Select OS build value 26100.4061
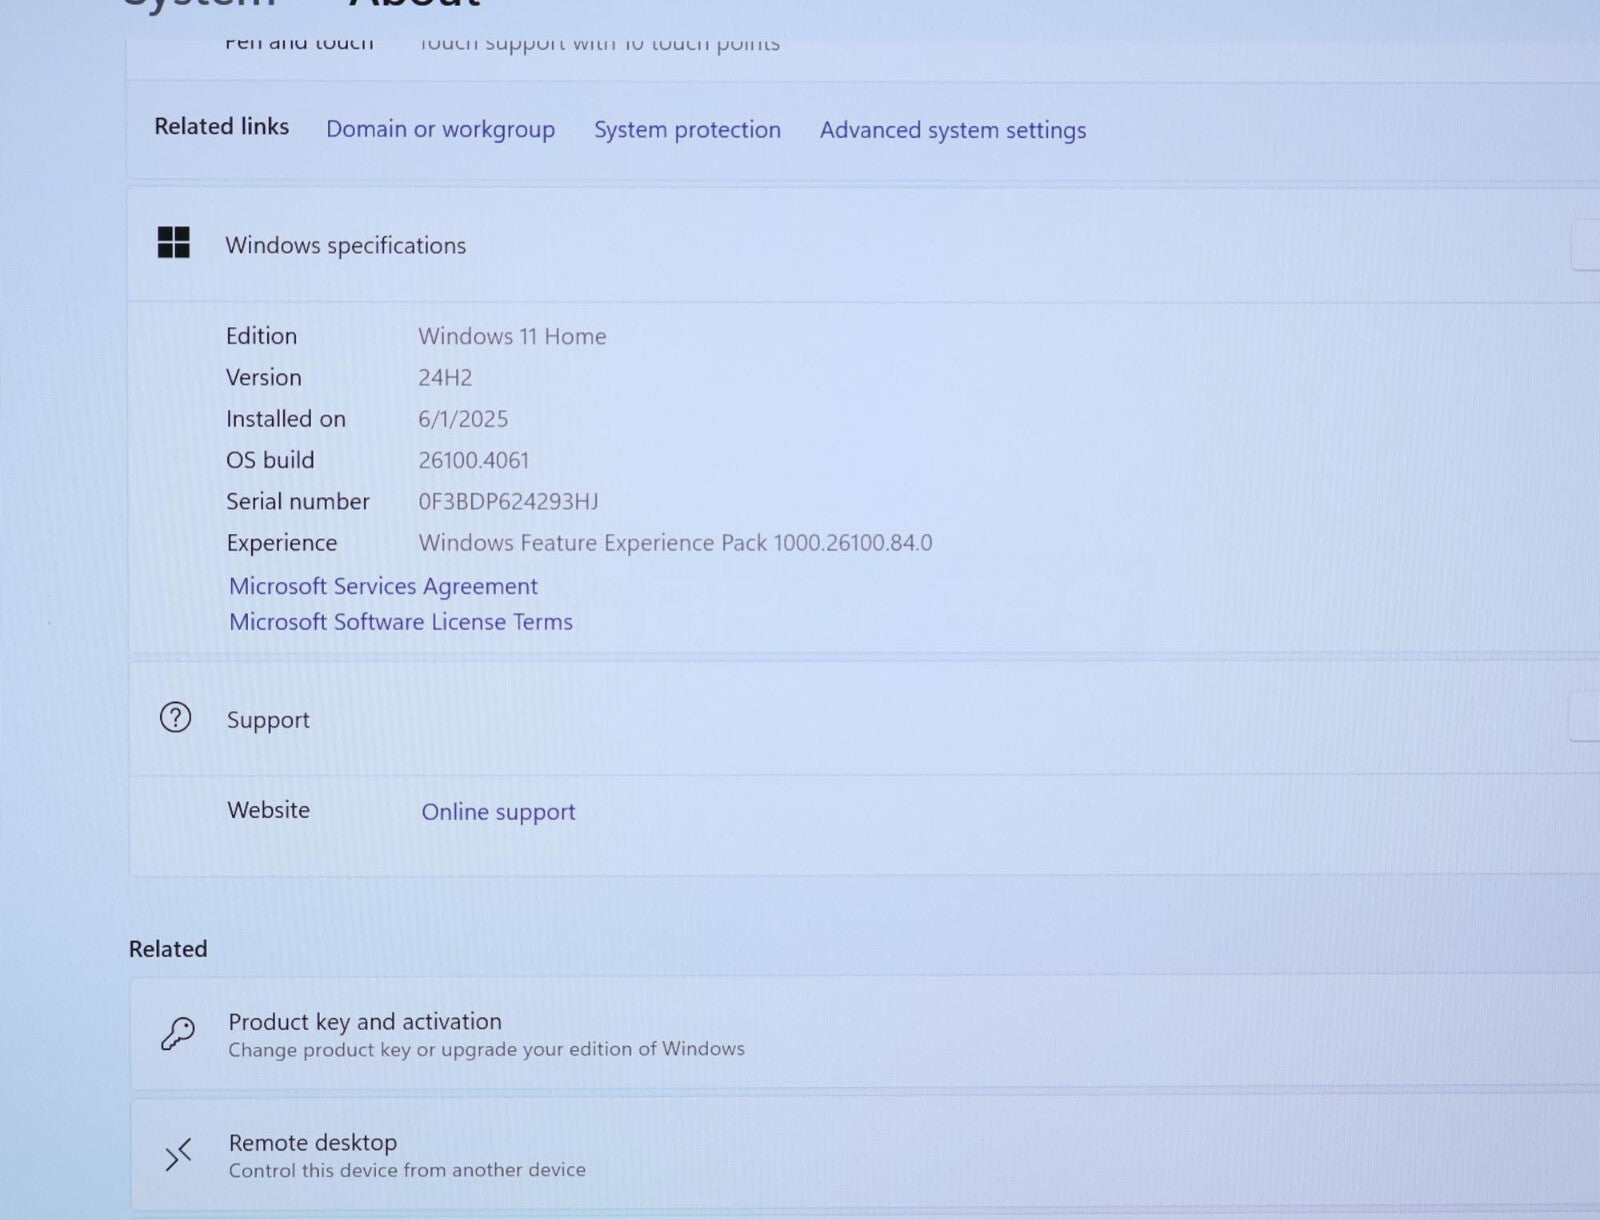 coord(474,461)
